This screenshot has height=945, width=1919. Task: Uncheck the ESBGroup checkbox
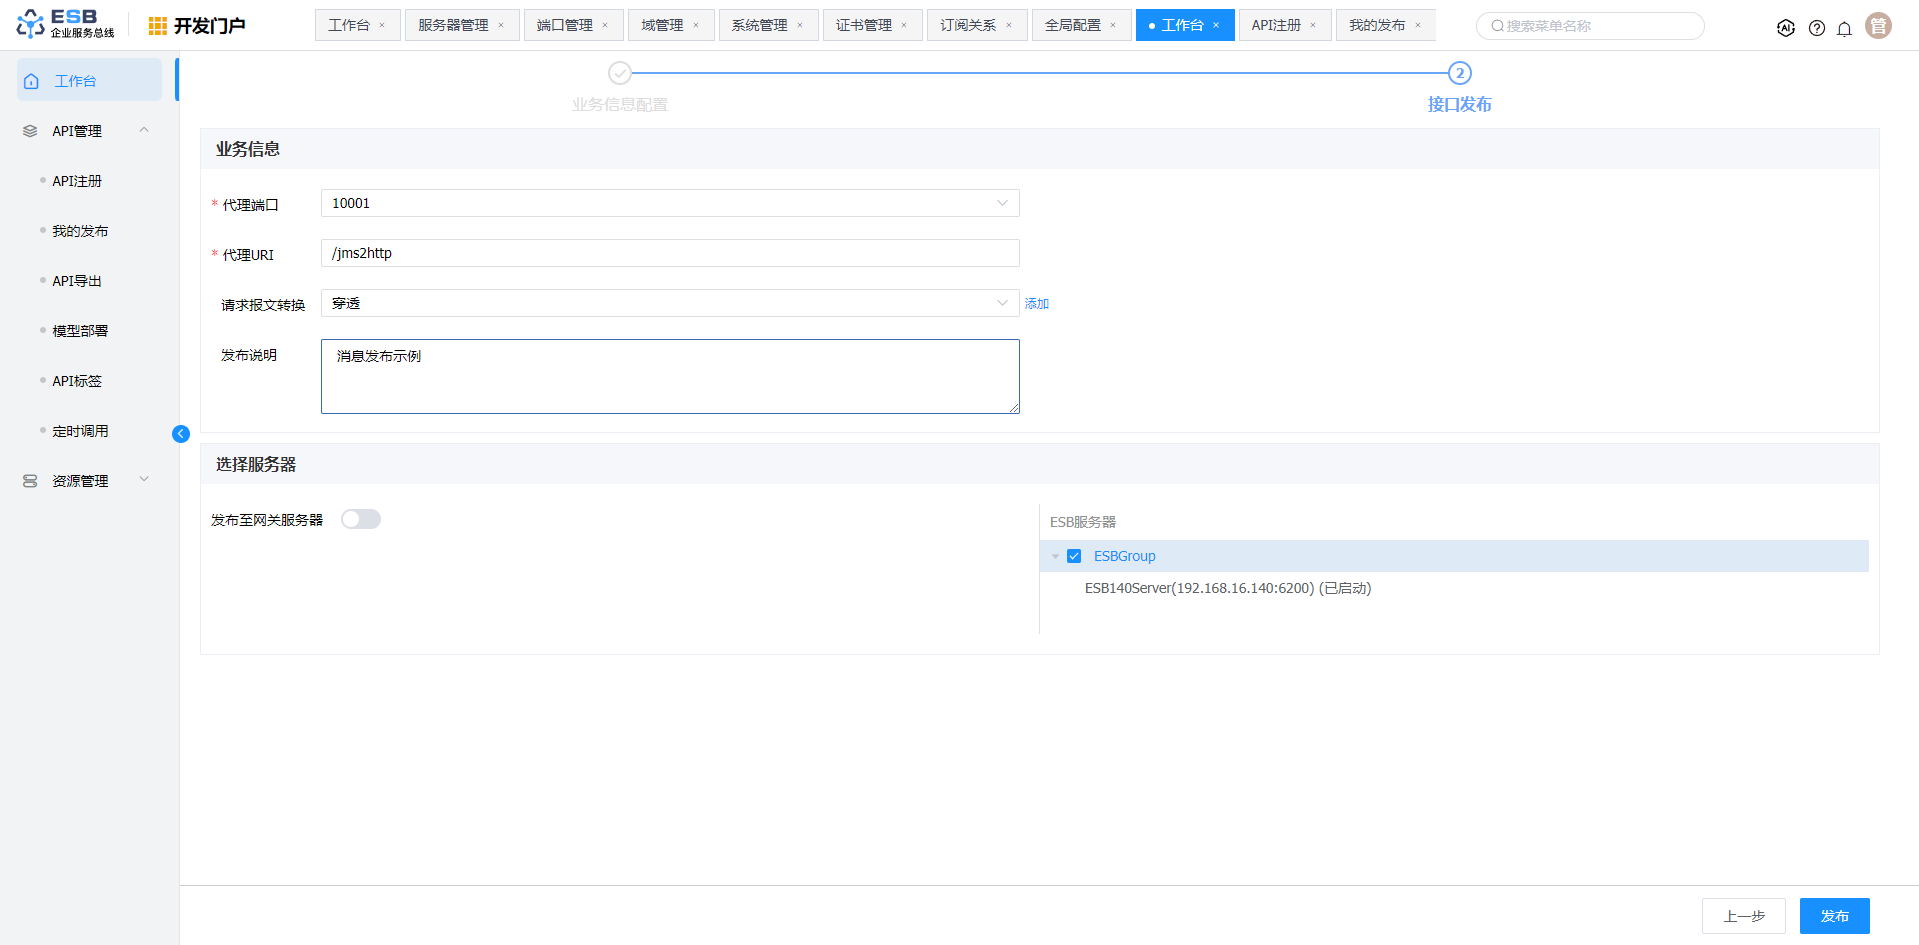tap(1074, 556)
